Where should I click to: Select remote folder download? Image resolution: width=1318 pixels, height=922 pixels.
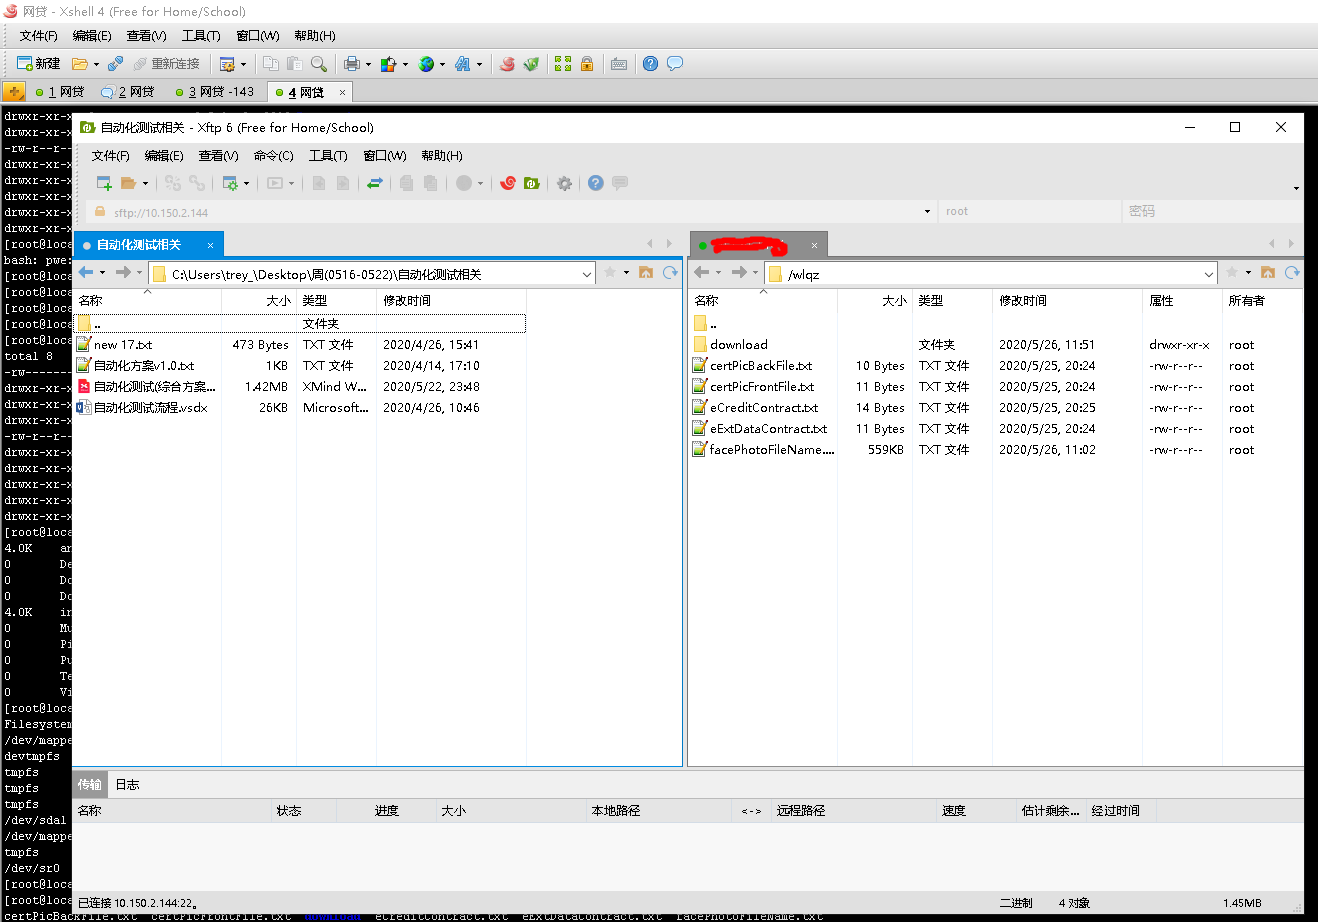[x=738, y=344]
